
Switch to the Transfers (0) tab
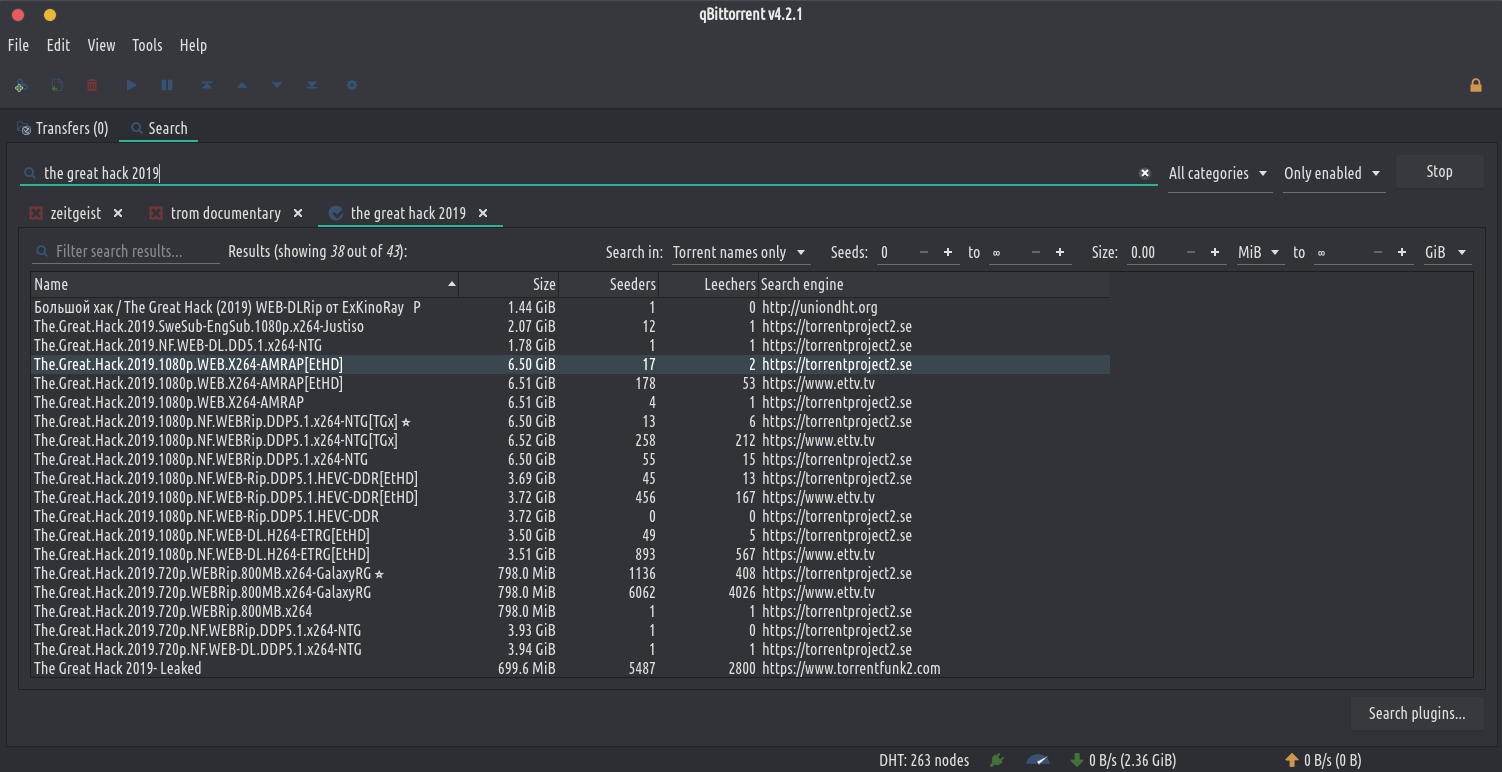click(x=62, y=128)
